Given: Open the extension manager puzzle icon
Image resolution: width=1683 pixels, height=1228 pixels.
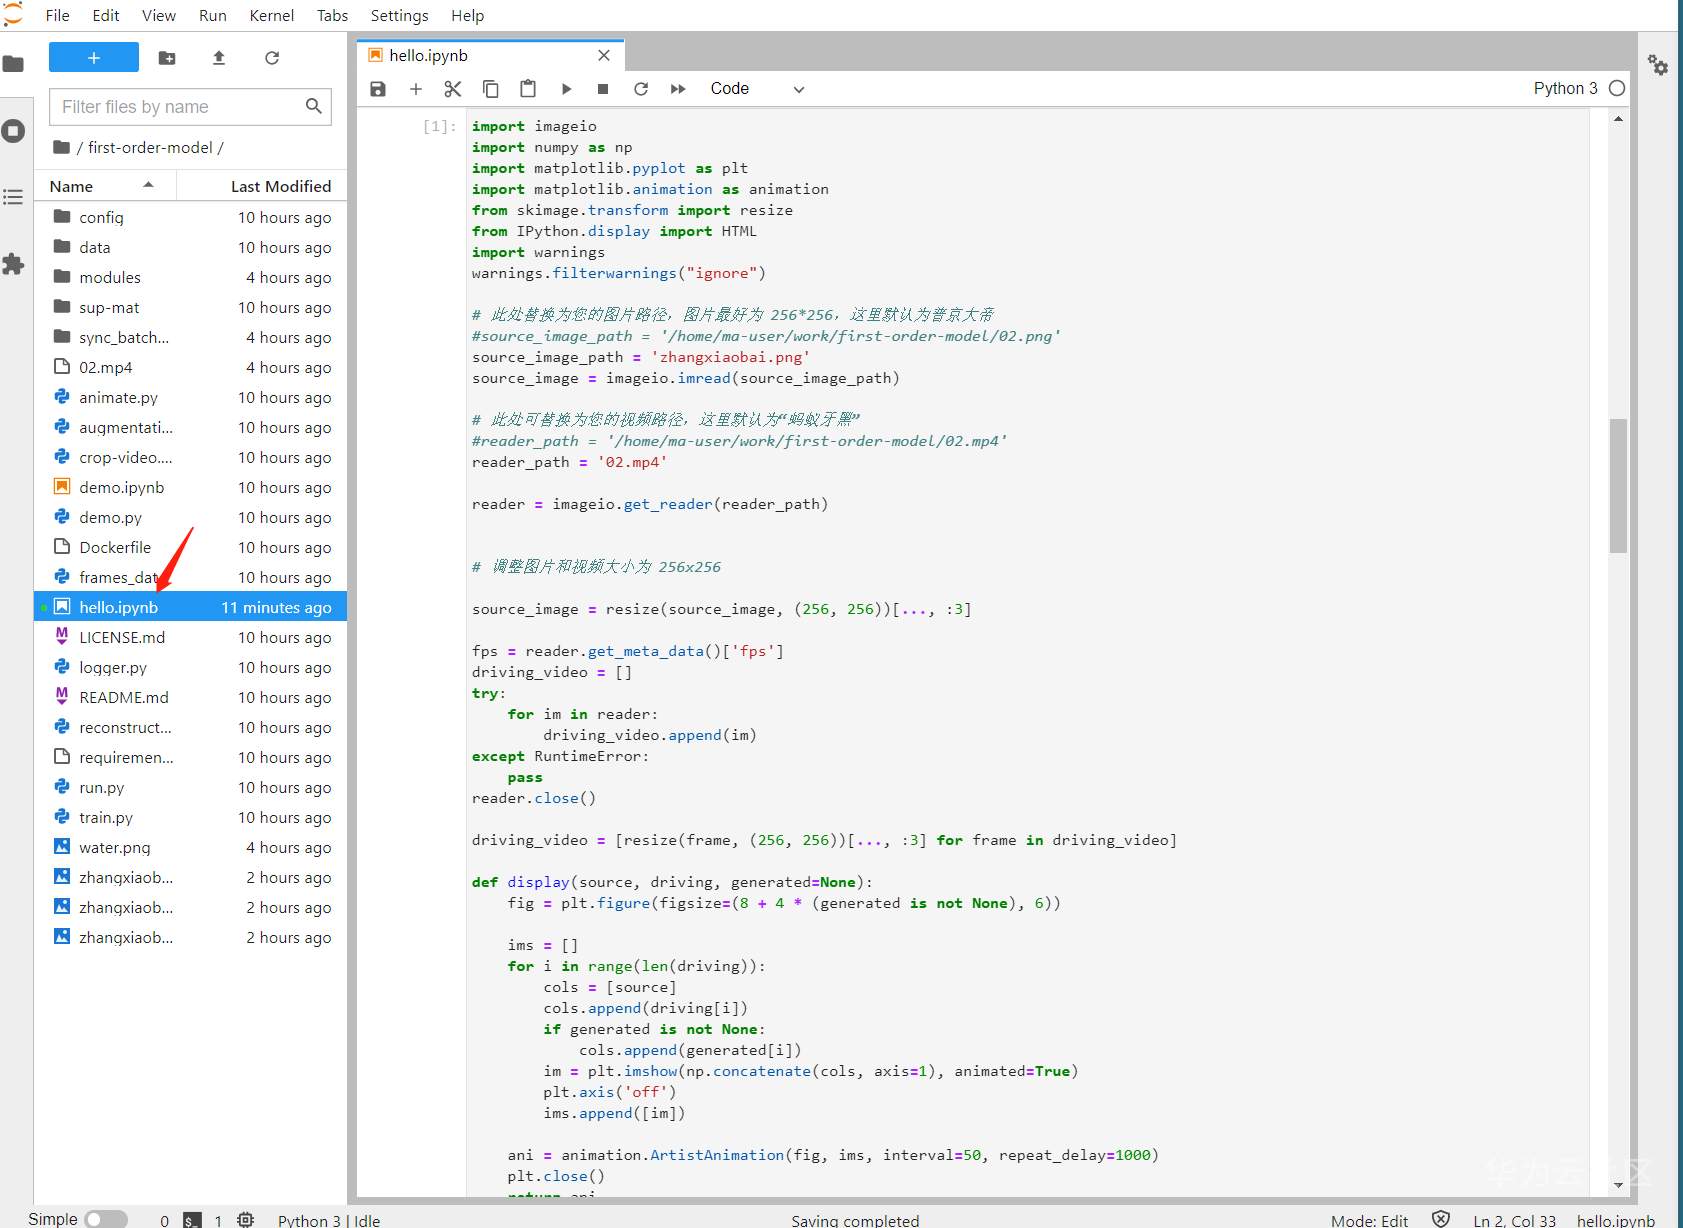Looking at the screenshot, I should pos(13,264).
